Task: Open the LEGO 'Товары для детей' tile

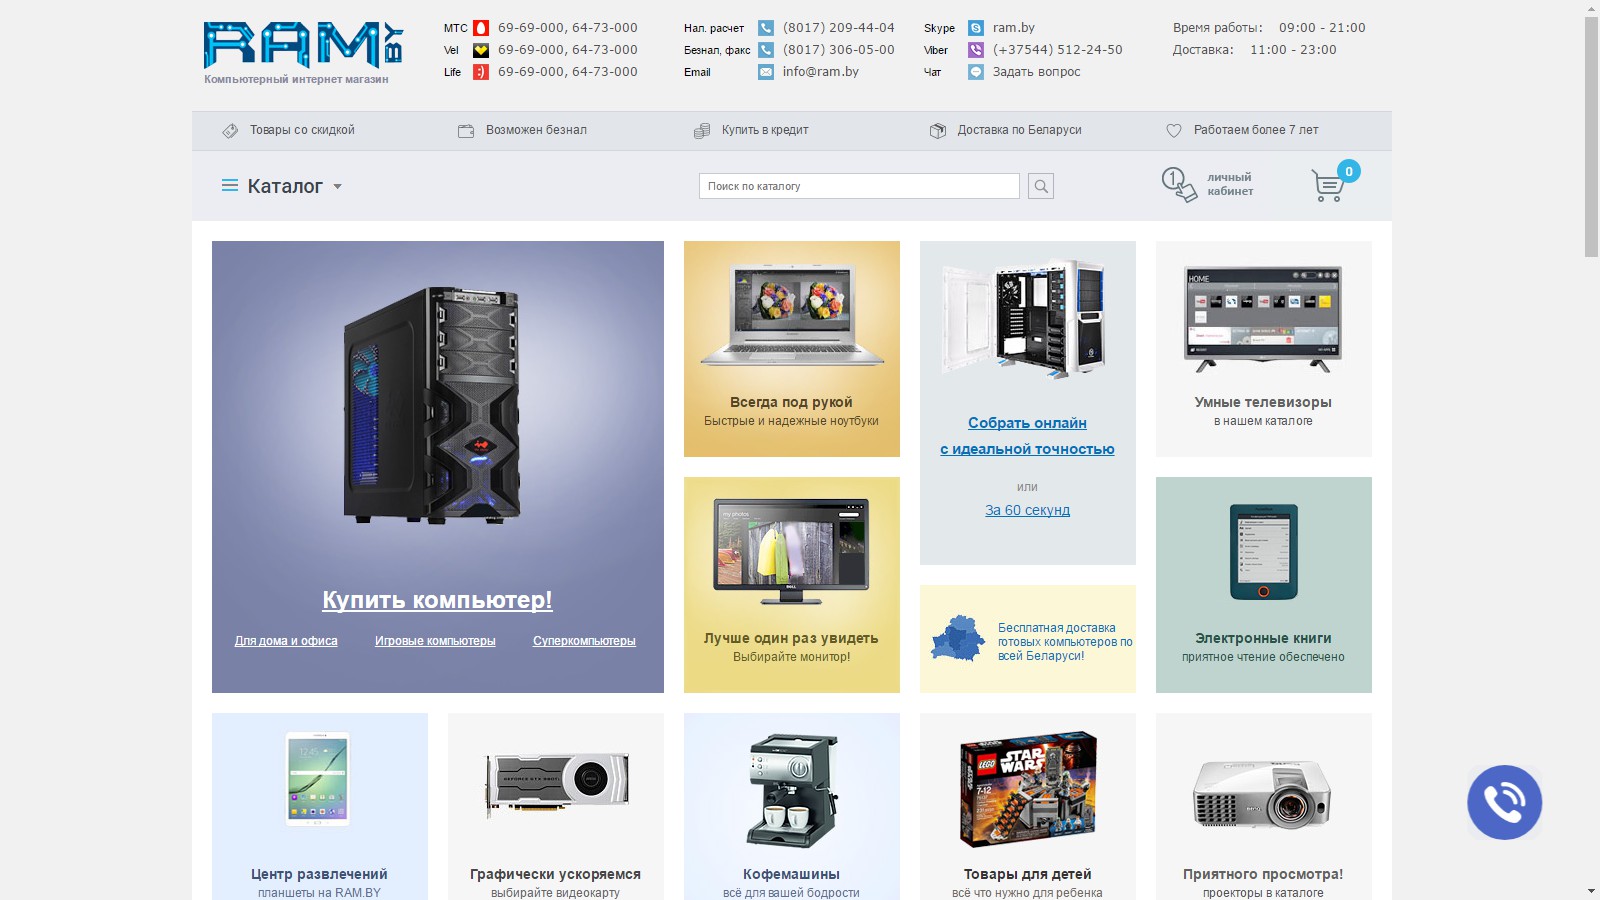Action: point(1028,806)
